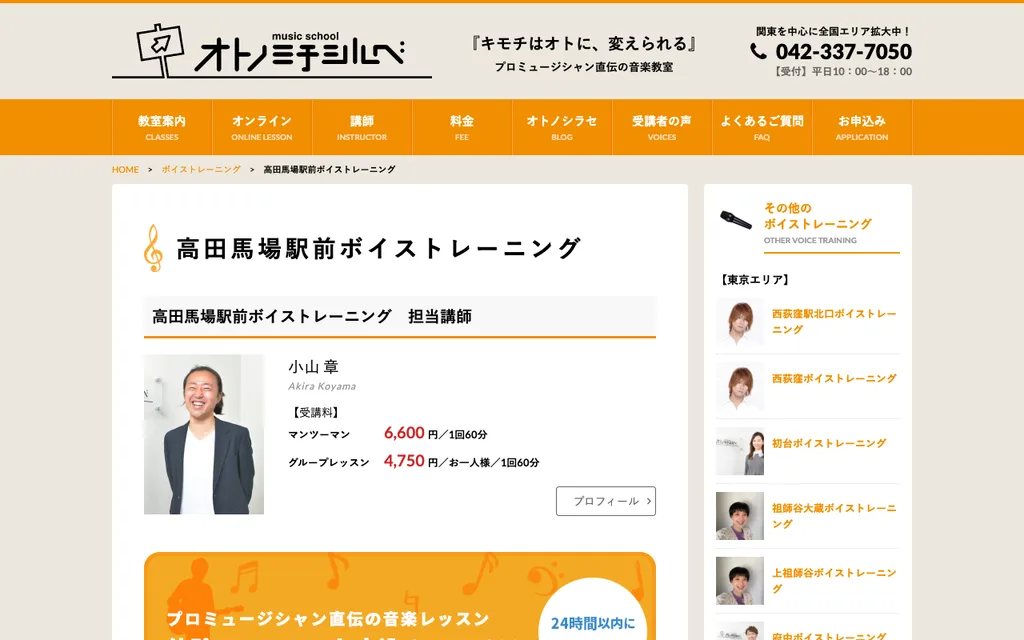The height and width of the screenshot is (640, 1024).
Task: Click the main page title 高田馬場駅前ボイストレーニング
Action: [x=378, y=248]
